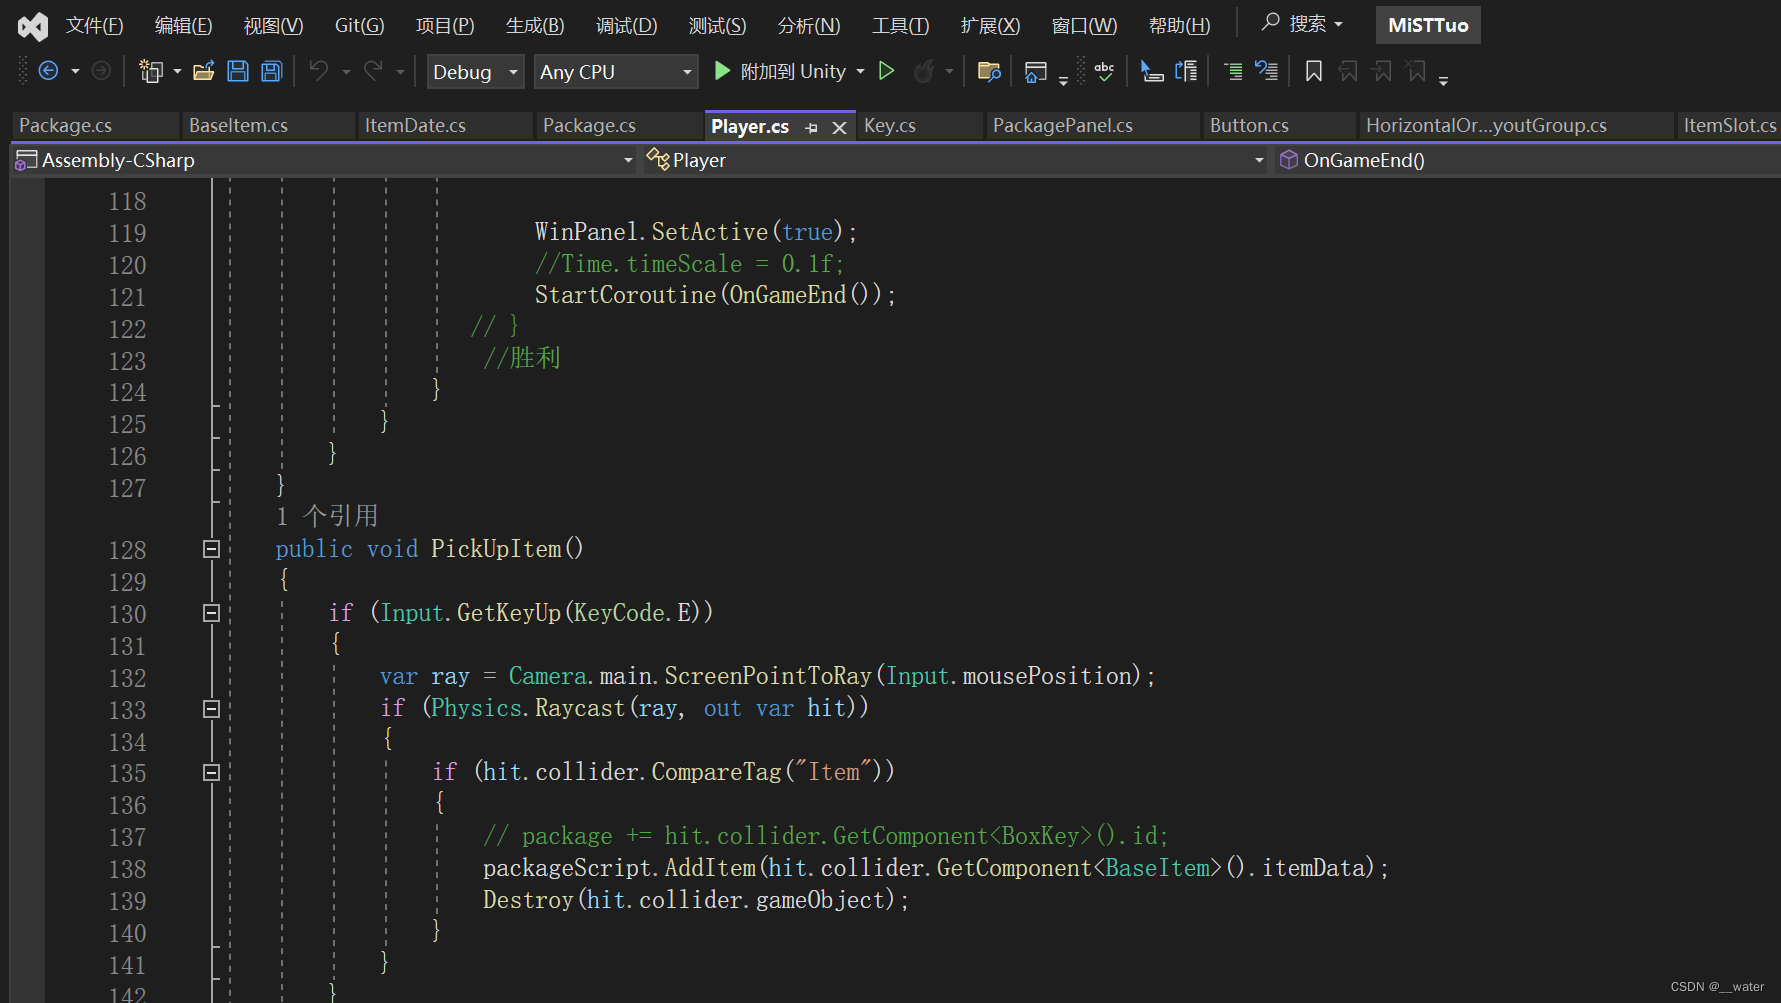Navigate backward with the blue arrow icon
Image resolution: width=1781 pixels, height=1003 pixels.
48,71
